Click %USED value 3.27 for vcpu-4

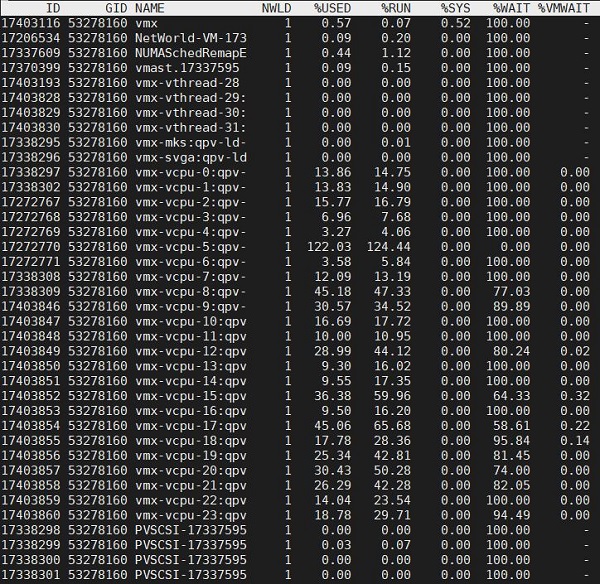pyautogui.click(x=336, y=232)
